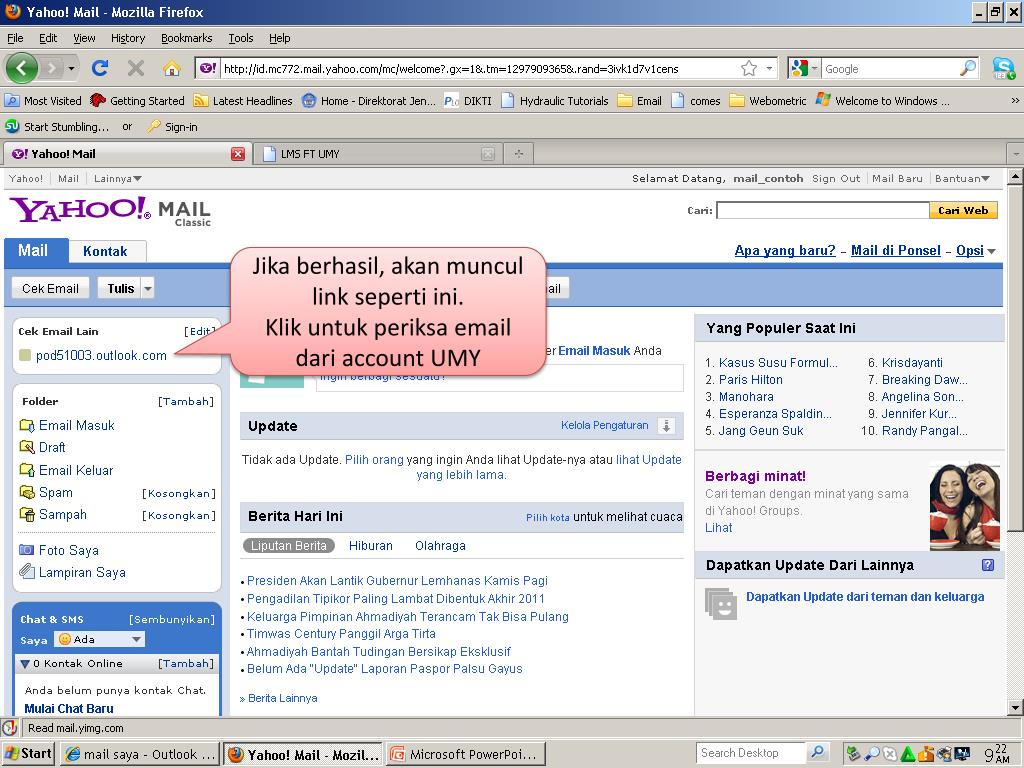1024x768 pixels.
Task: Open Berita Lainnya link
Action: pyautogui.click(x=282, y=698)
